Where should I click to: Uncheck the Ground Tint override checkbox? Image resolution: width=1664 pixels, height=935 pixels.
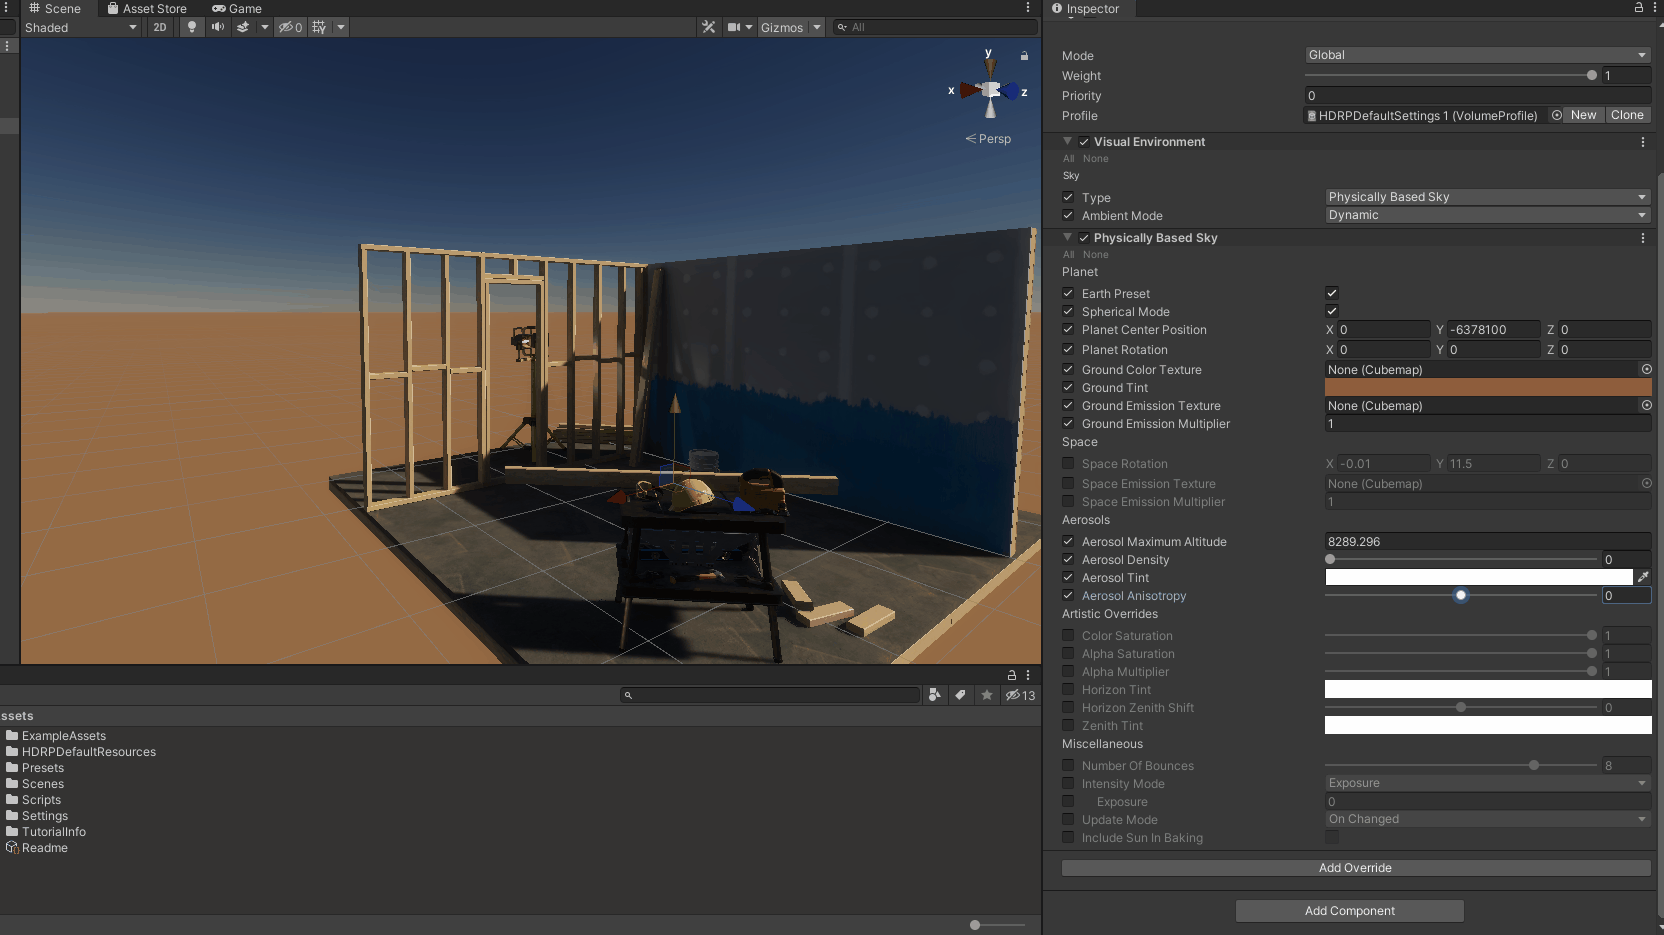[1068, 387]
